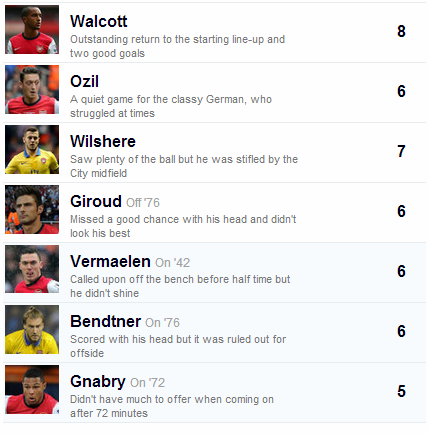
Task: Select Gnabry's player photo
Action: (x=32, y=389)
